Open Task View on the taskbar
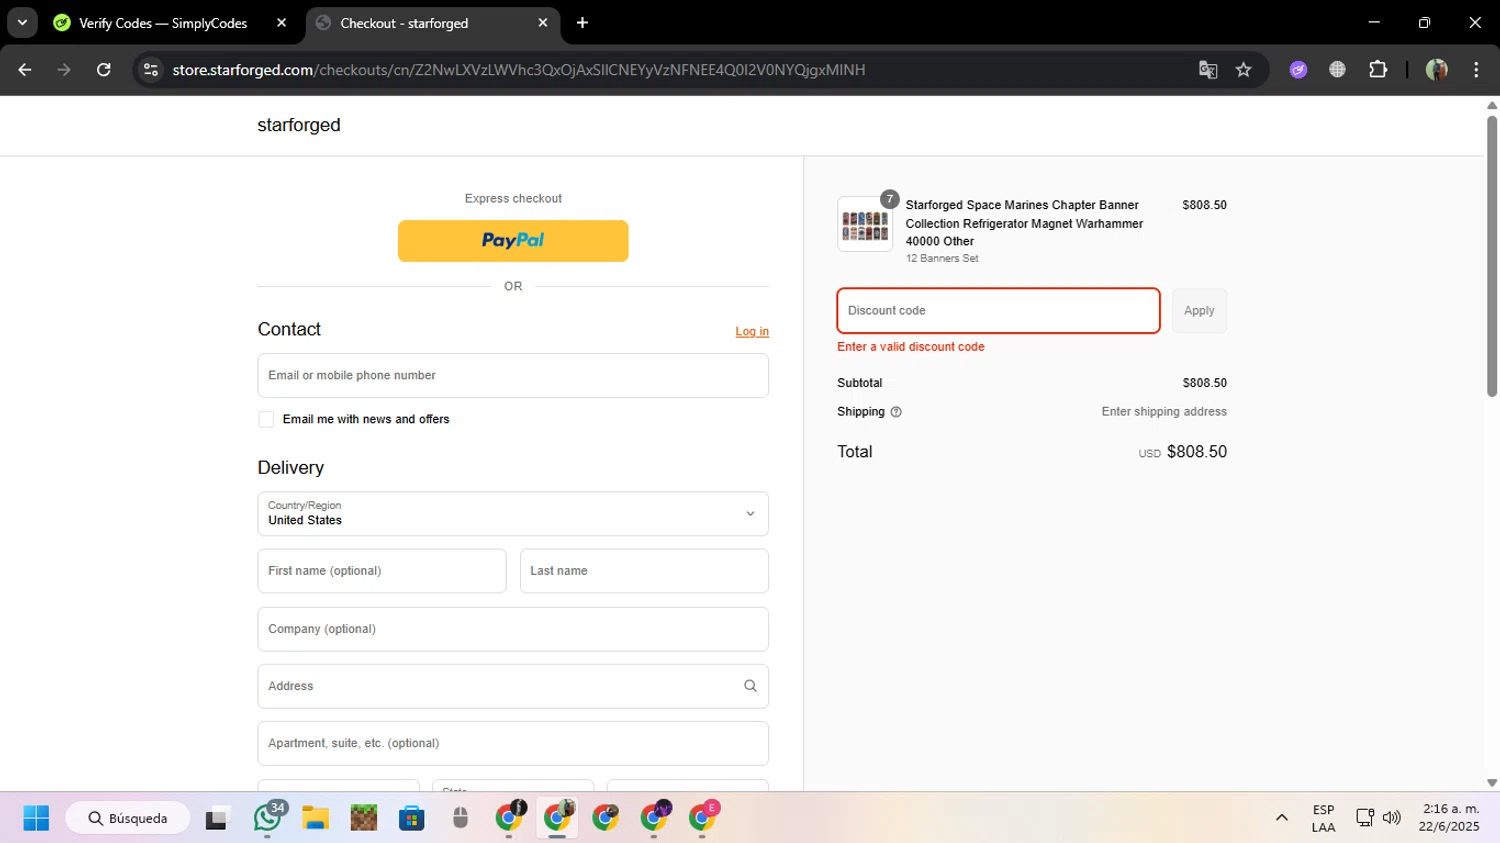This screenshot has width=1500, height=843. pos(217,818)
